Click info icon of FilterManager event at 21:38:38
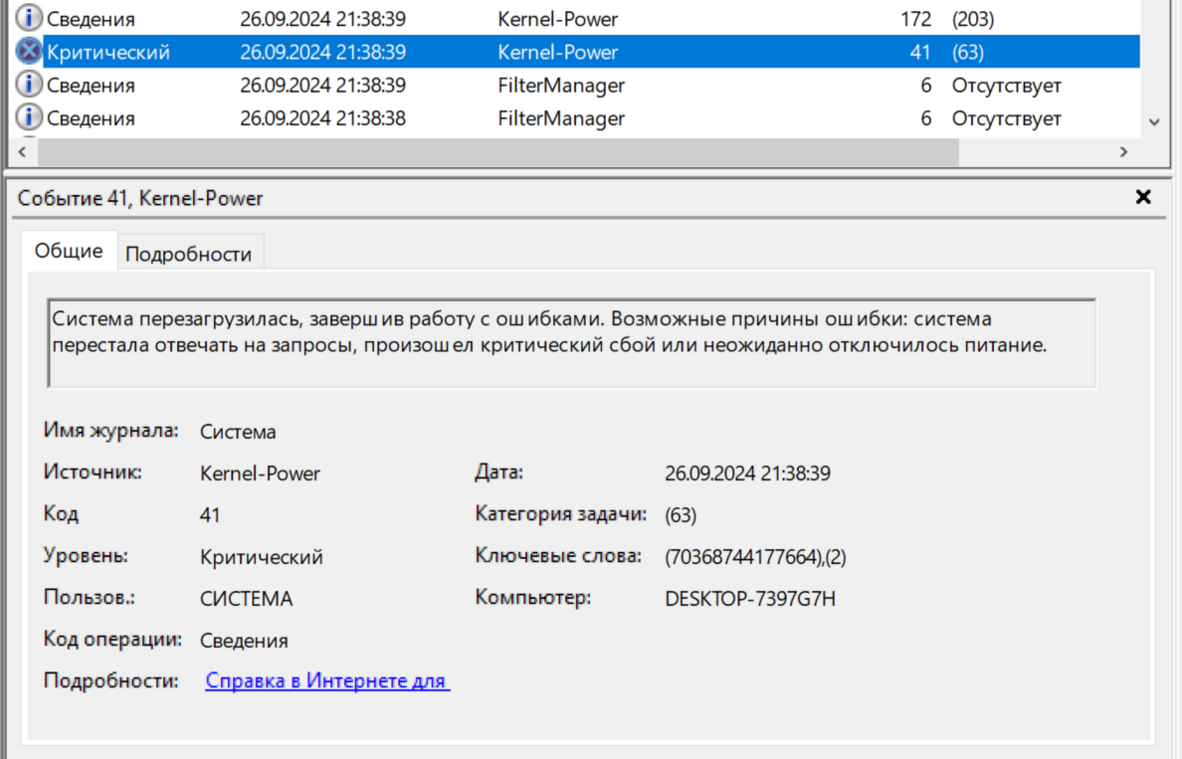Image resolution: width=1182 pixels, height=759 pixels. [x=30, y=118]
